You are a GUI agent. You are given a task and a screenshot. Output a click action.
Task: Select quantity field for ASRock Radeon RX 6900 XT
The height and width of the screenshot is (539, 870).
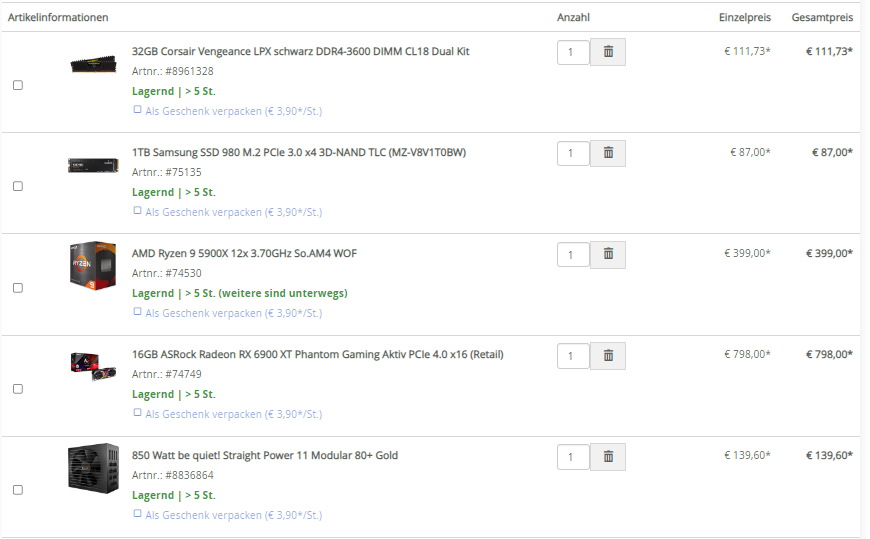point(573,356)
